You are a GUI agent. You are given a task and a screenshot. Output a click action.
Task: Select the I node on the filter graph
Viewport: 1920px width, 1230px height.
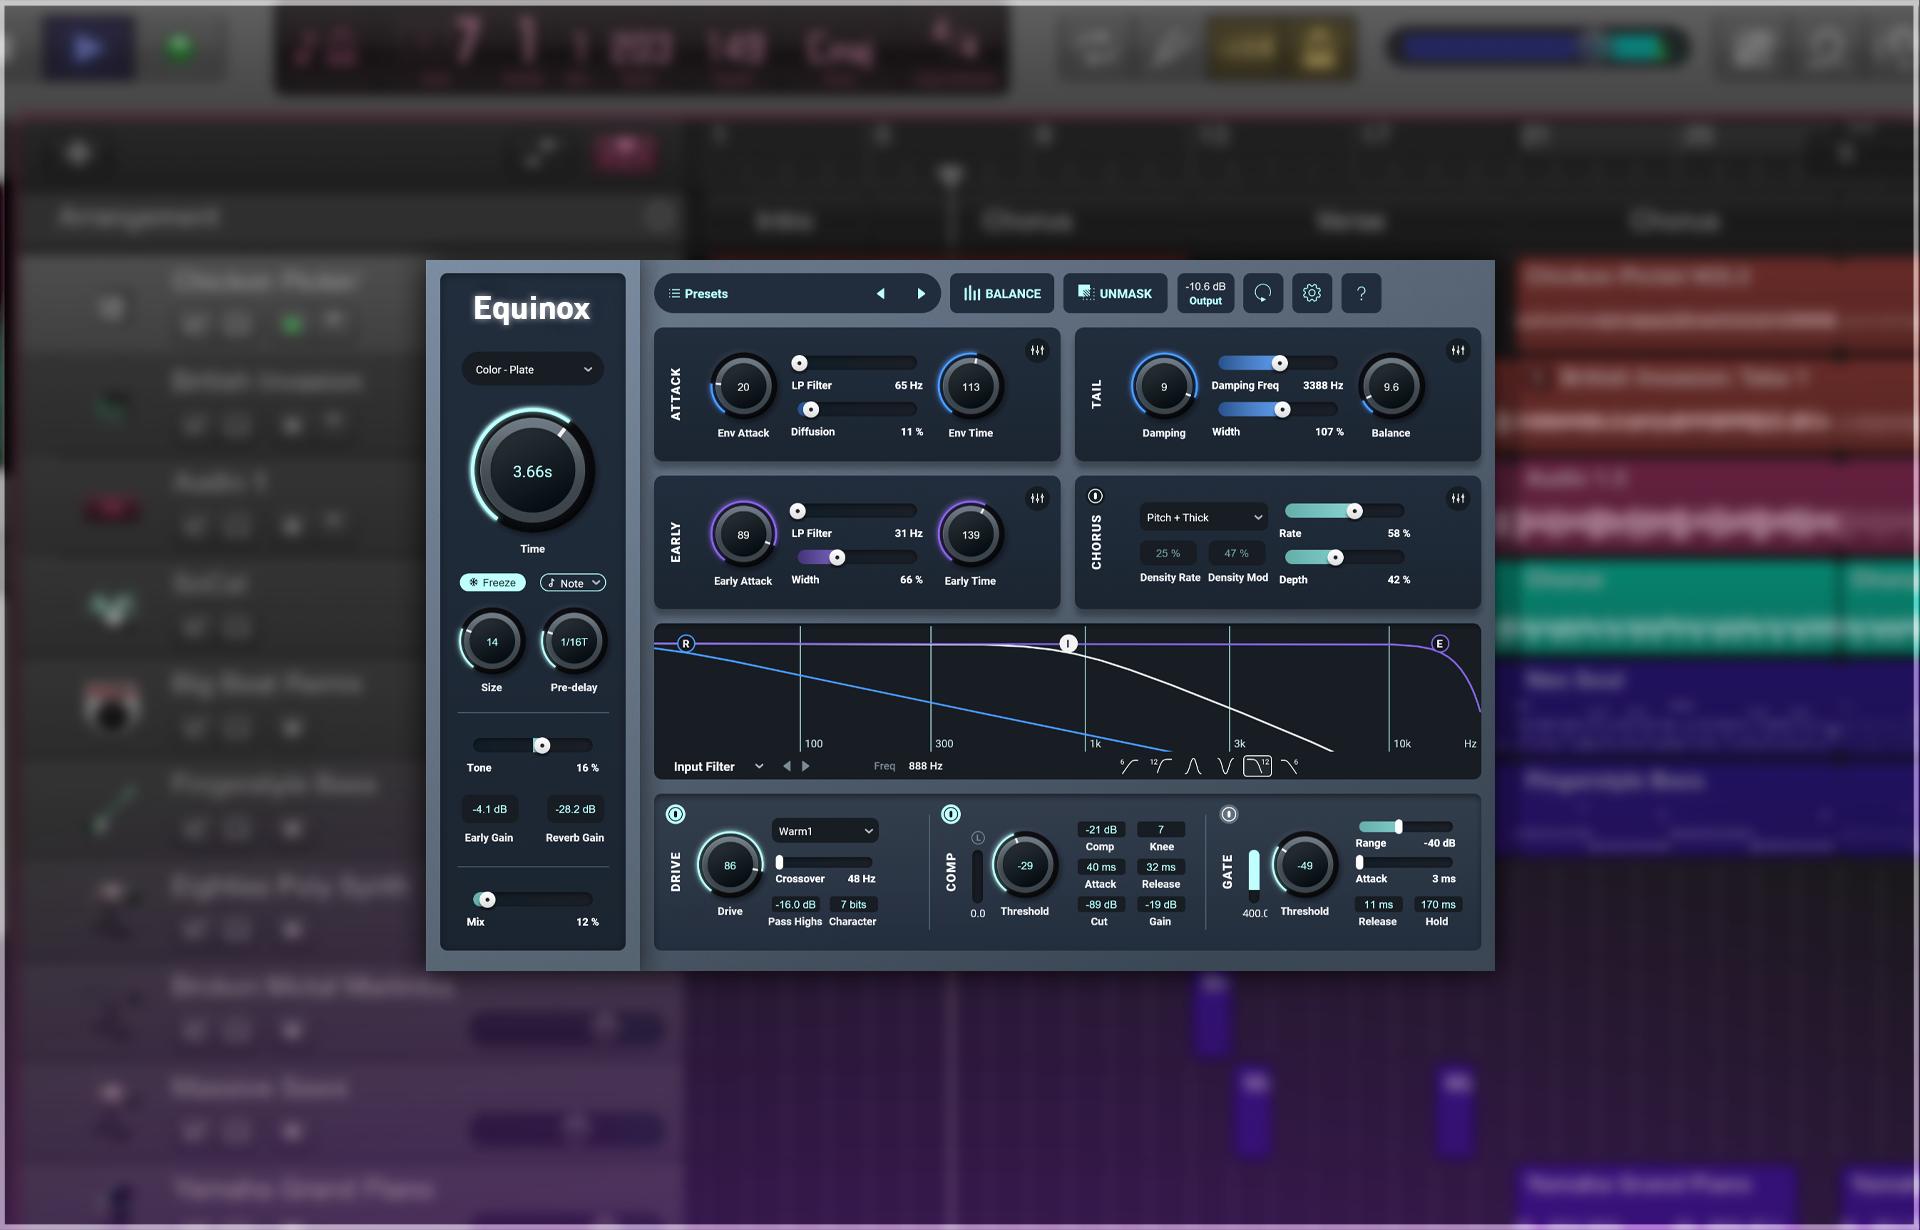point(1068,643)
